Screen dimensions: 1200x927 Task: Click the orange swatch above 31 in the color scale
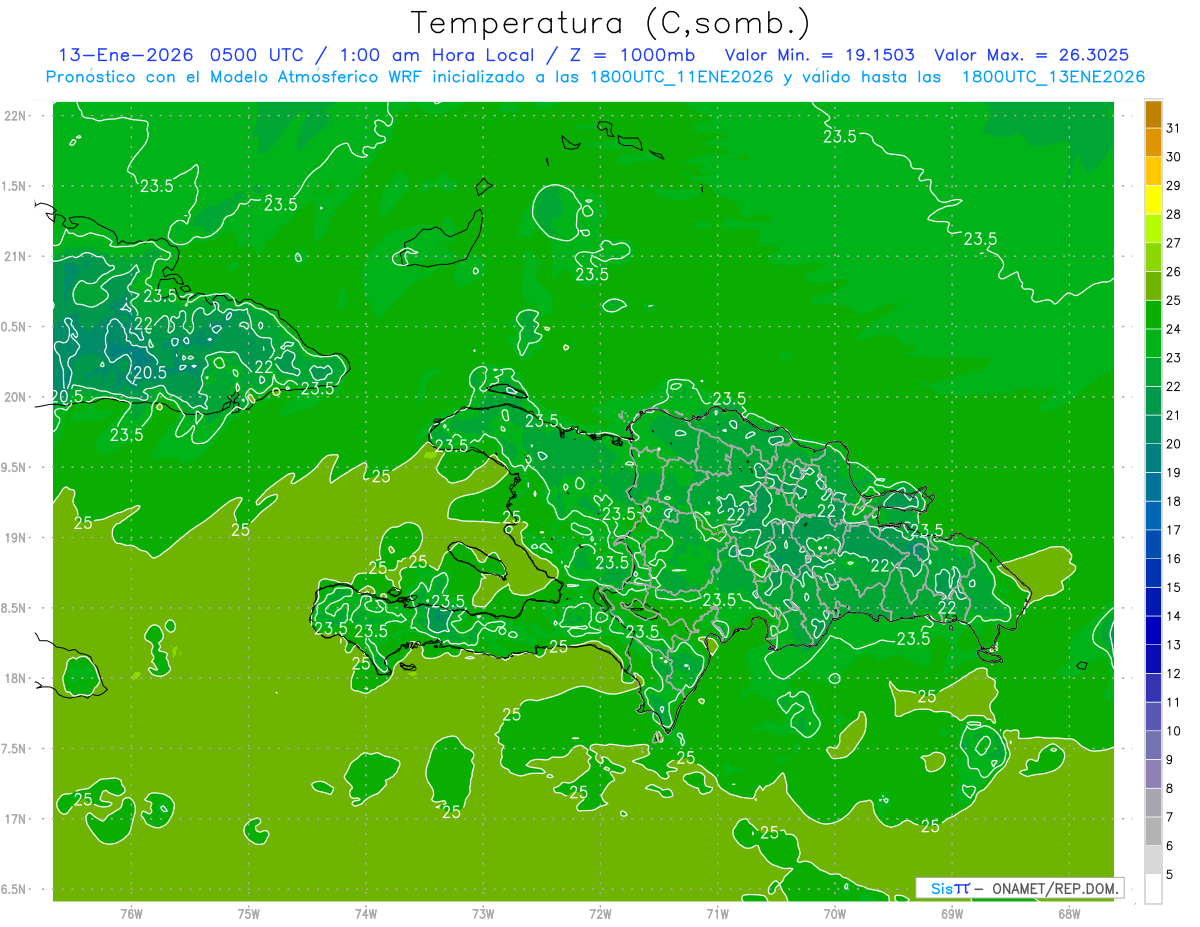click(1153, 115)
